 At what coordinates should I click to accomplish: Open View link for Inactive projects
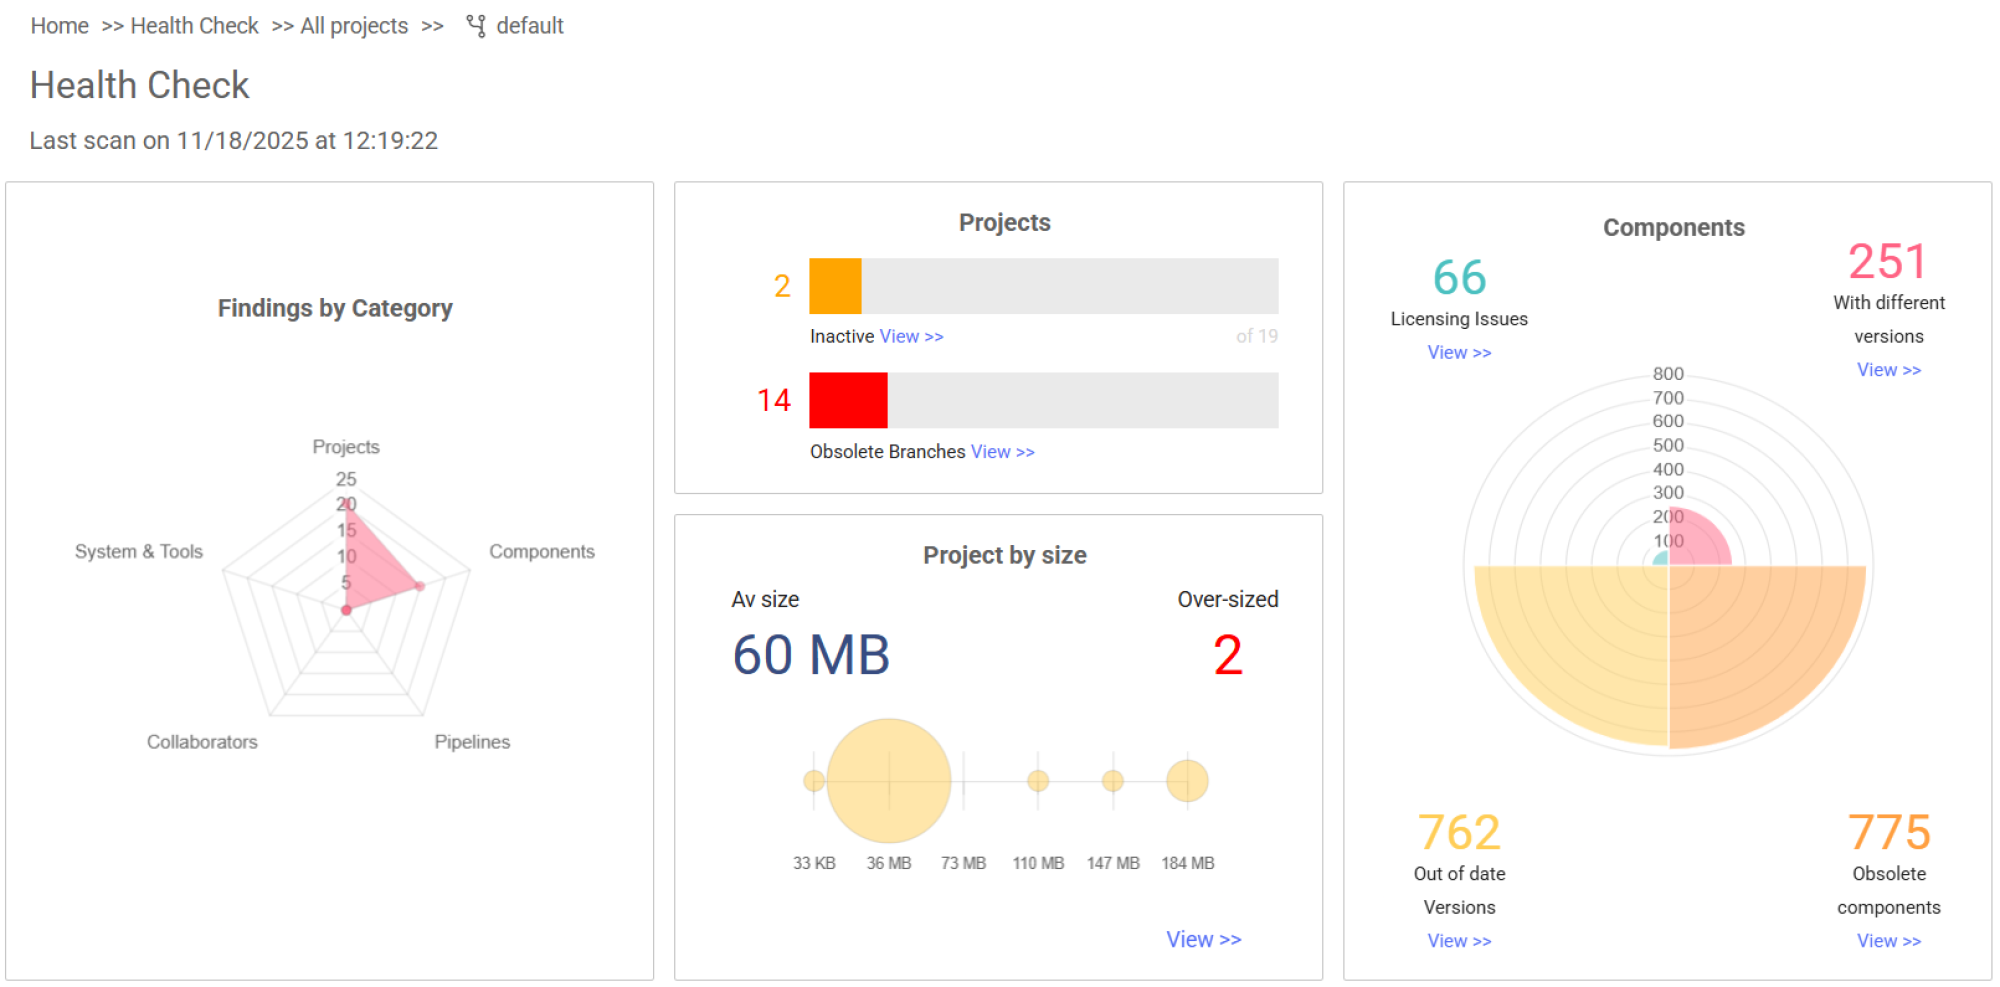click(x=911, y=337)
